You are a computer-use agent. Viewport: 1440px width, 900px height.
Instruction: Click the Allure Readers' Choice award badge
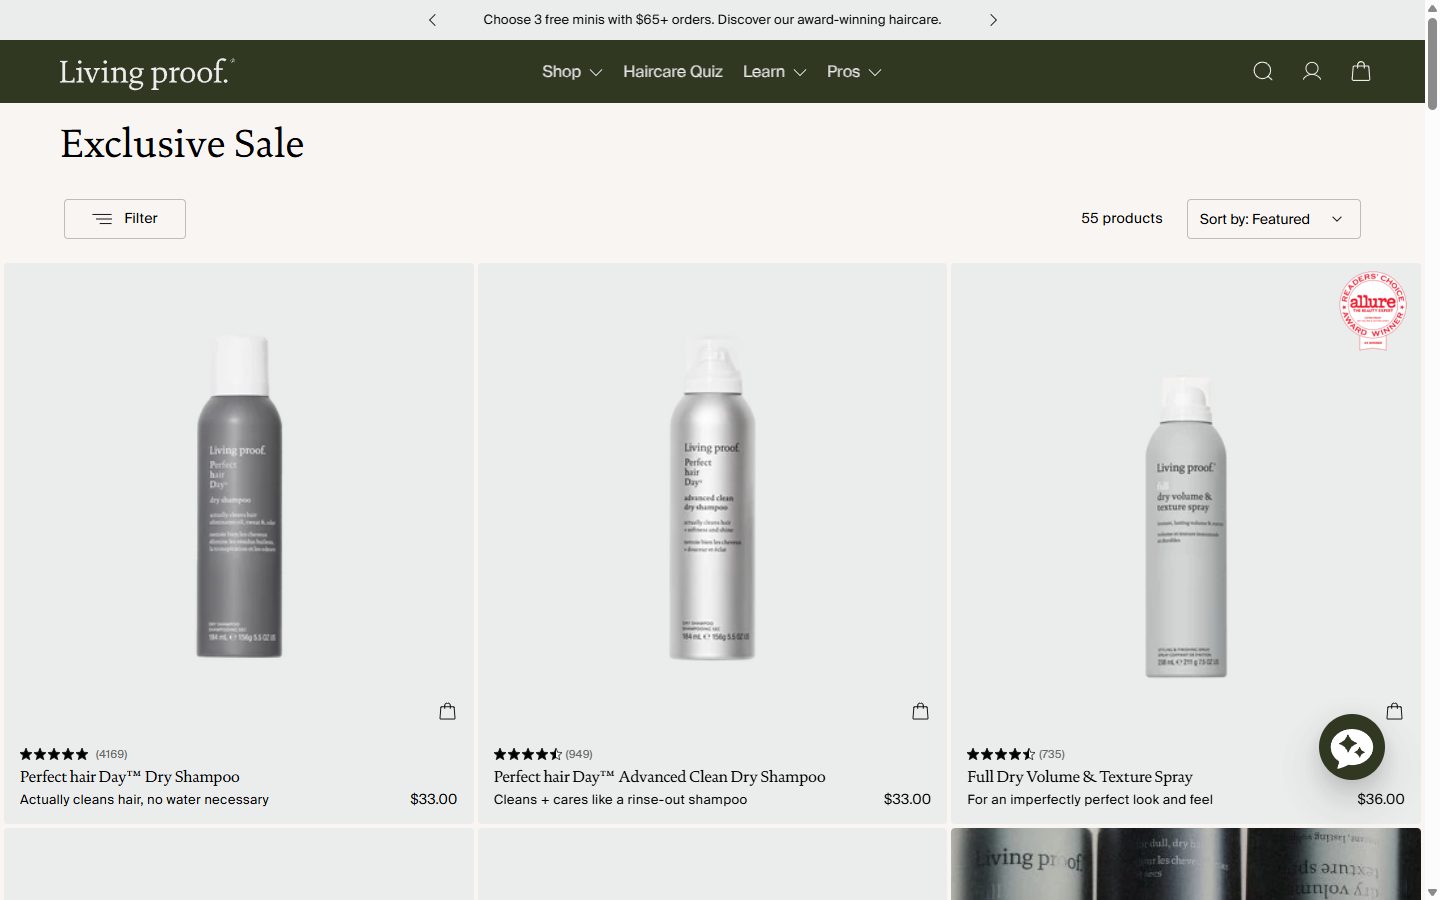click(x=1373, y=310)
